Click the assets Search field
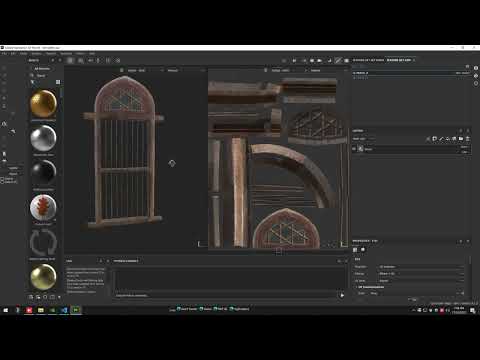This screenshot has width=480, height=360. [45, 76]
